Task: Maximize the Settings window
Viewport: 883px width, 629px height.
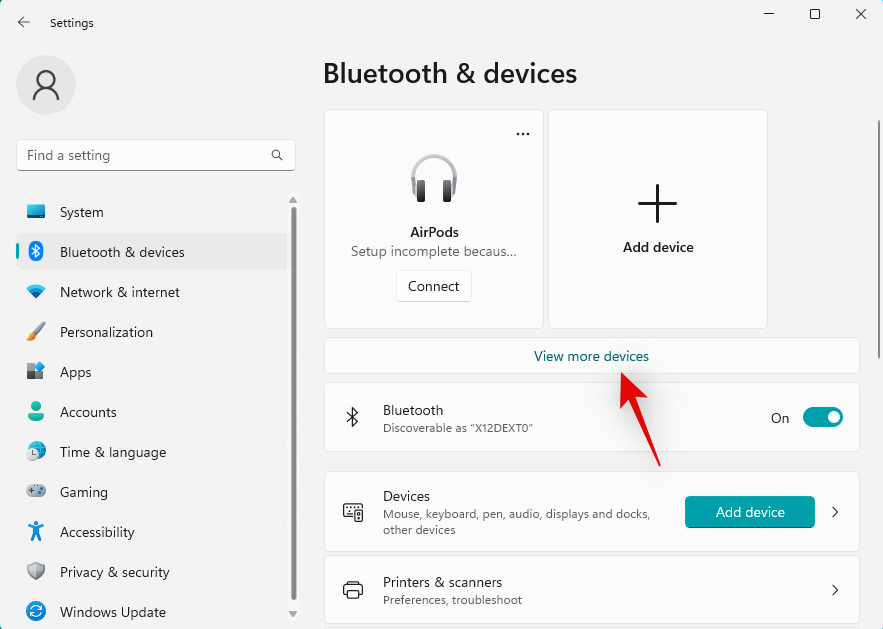Action: tap(814, 14)
